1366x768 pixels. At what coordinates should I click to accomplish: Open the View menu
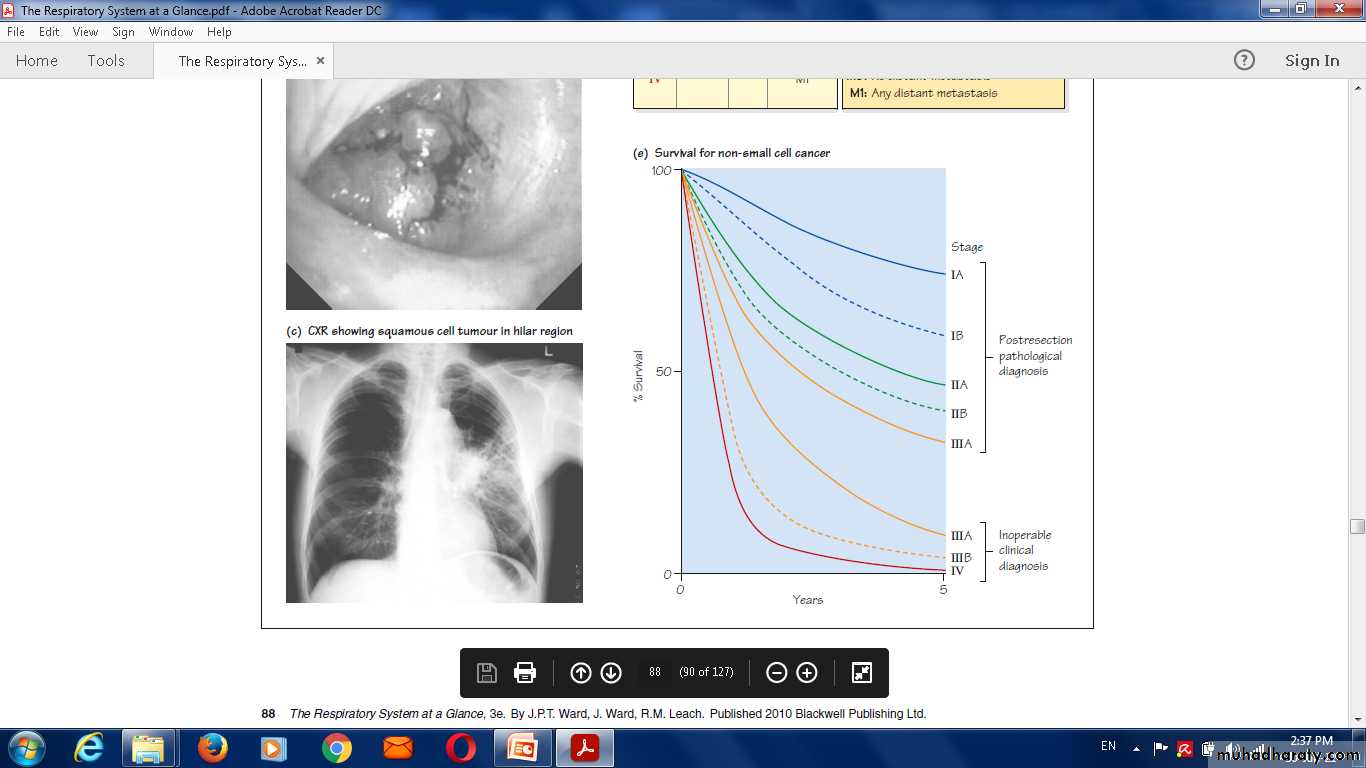coord(85,32)
